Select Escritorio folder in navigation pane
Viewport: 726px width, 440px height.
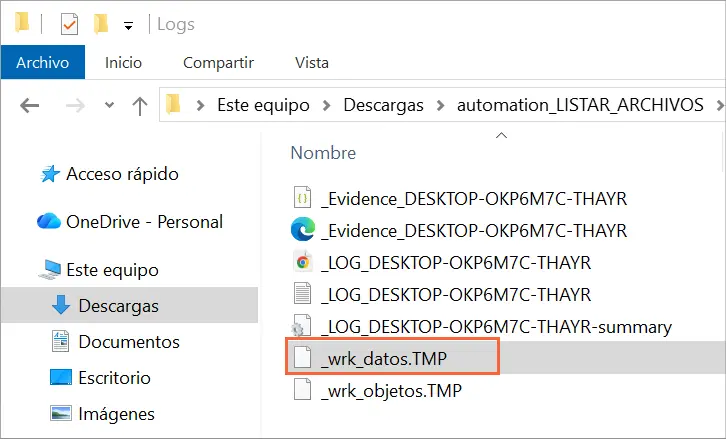[114, 378]
